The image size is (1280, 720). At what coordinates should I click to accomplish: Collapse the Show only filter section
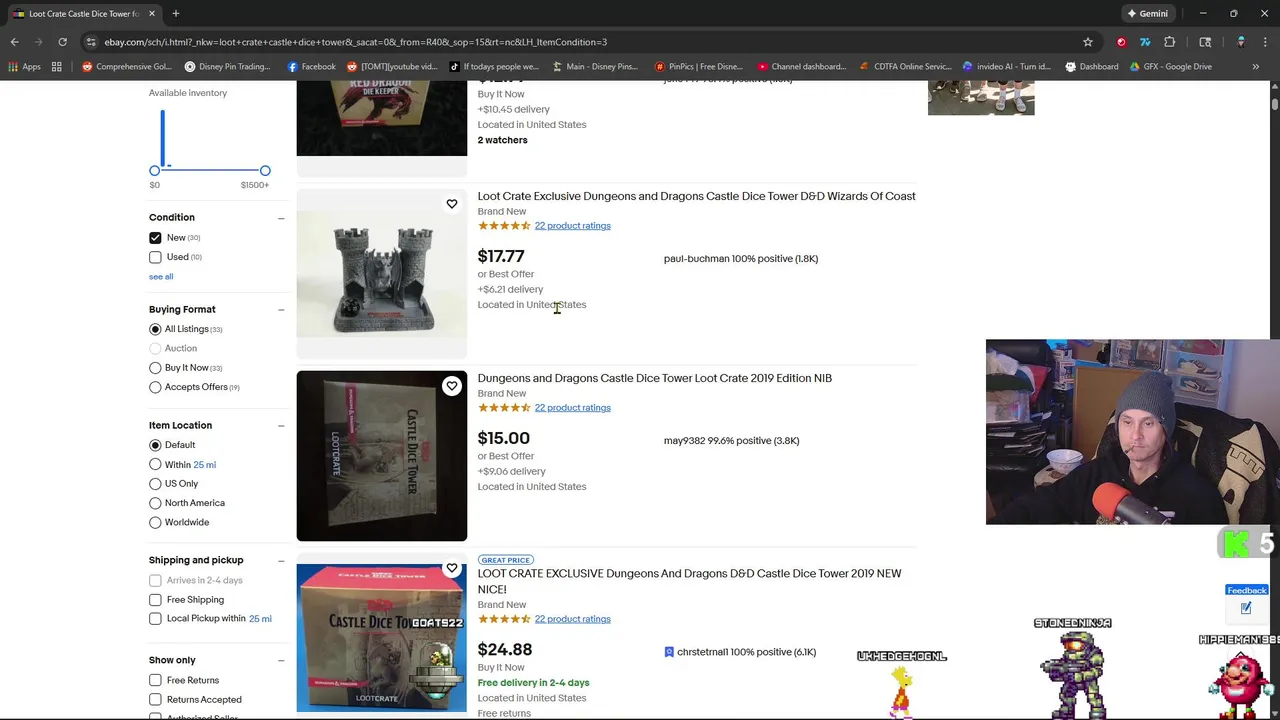pos(281,660)
